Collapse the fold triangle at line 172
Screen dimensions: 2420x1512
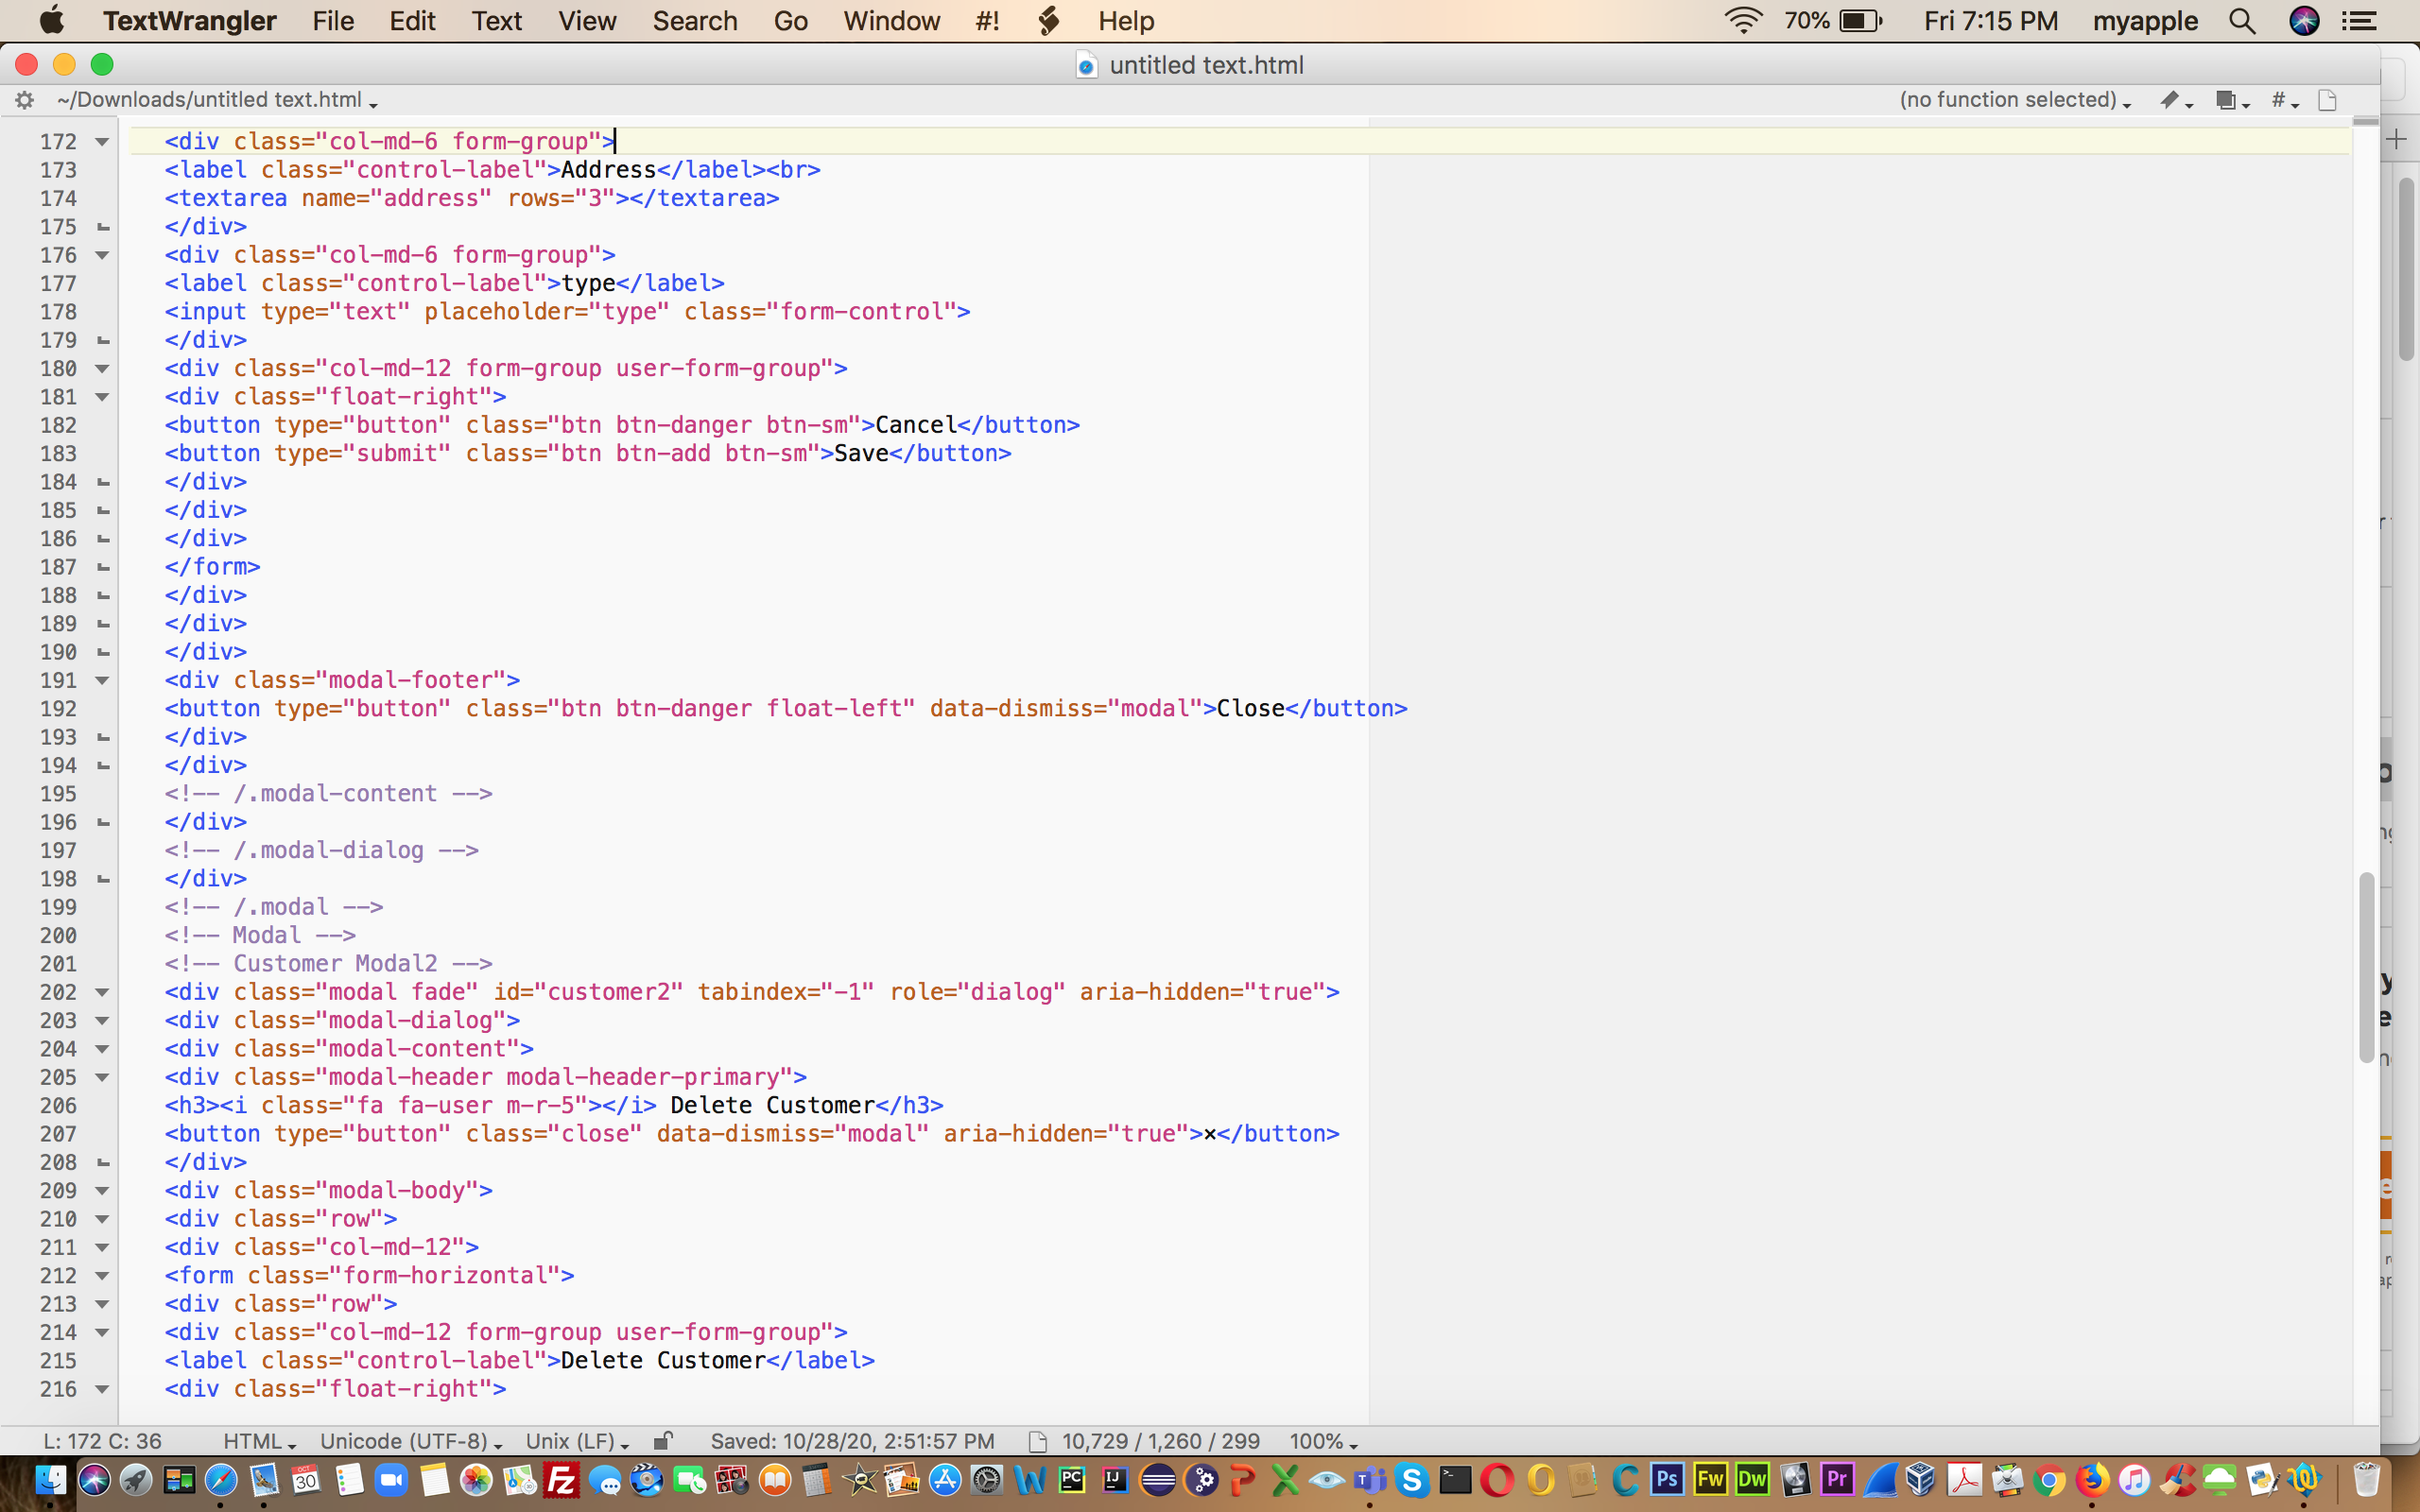pos(102,142)
